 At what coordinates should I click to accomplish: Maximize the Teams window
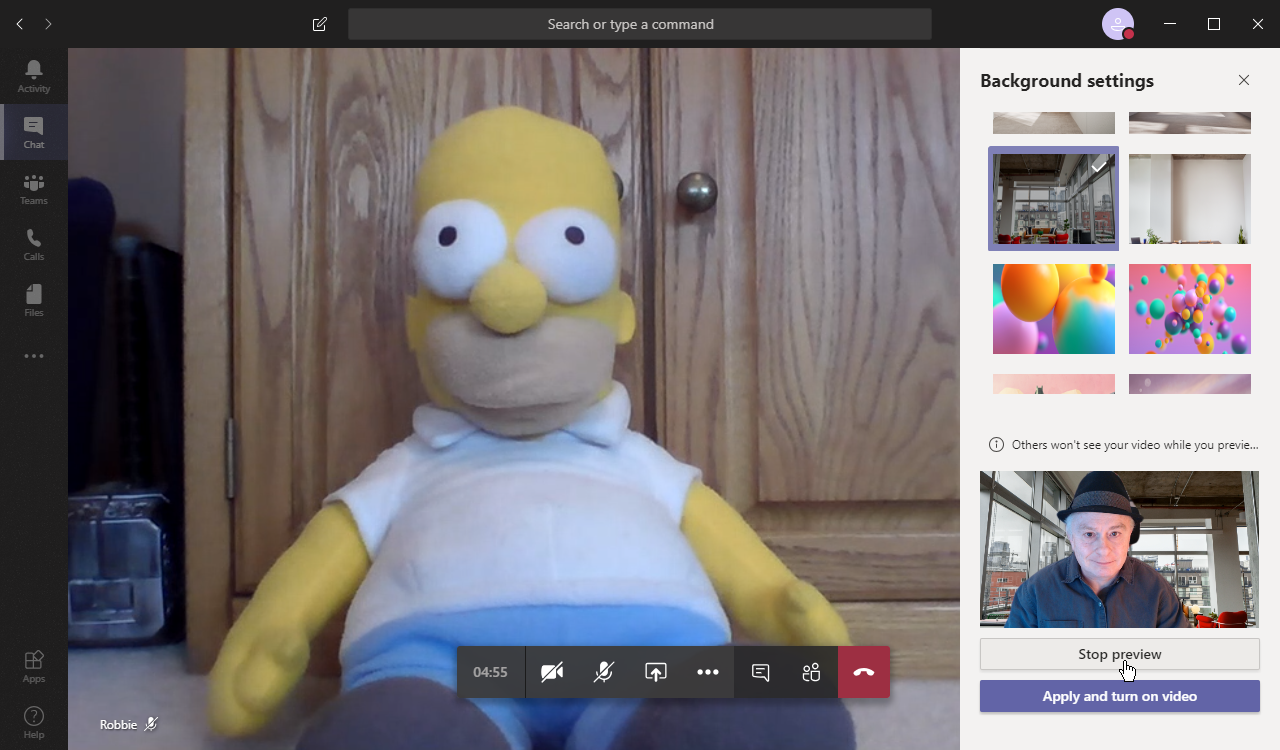1214,24
